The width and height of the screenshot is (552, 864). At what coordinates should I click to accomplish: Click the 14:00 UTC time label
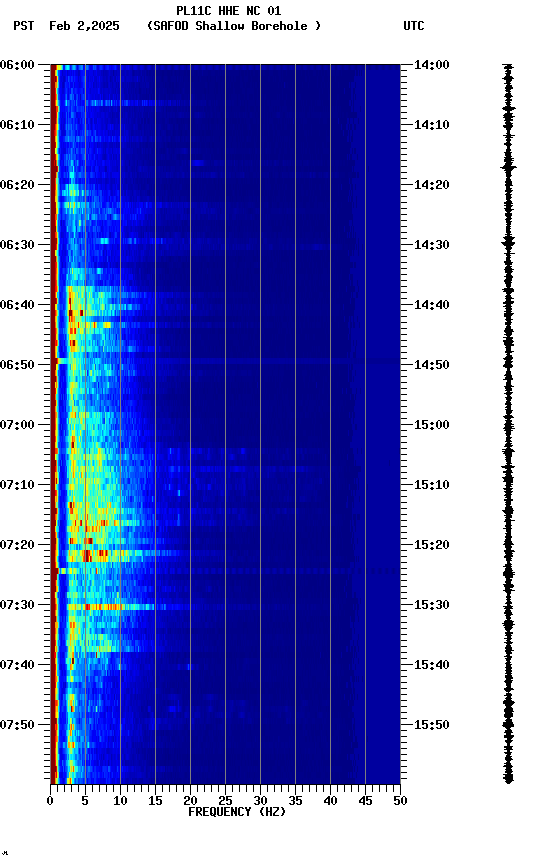(432, 65)
